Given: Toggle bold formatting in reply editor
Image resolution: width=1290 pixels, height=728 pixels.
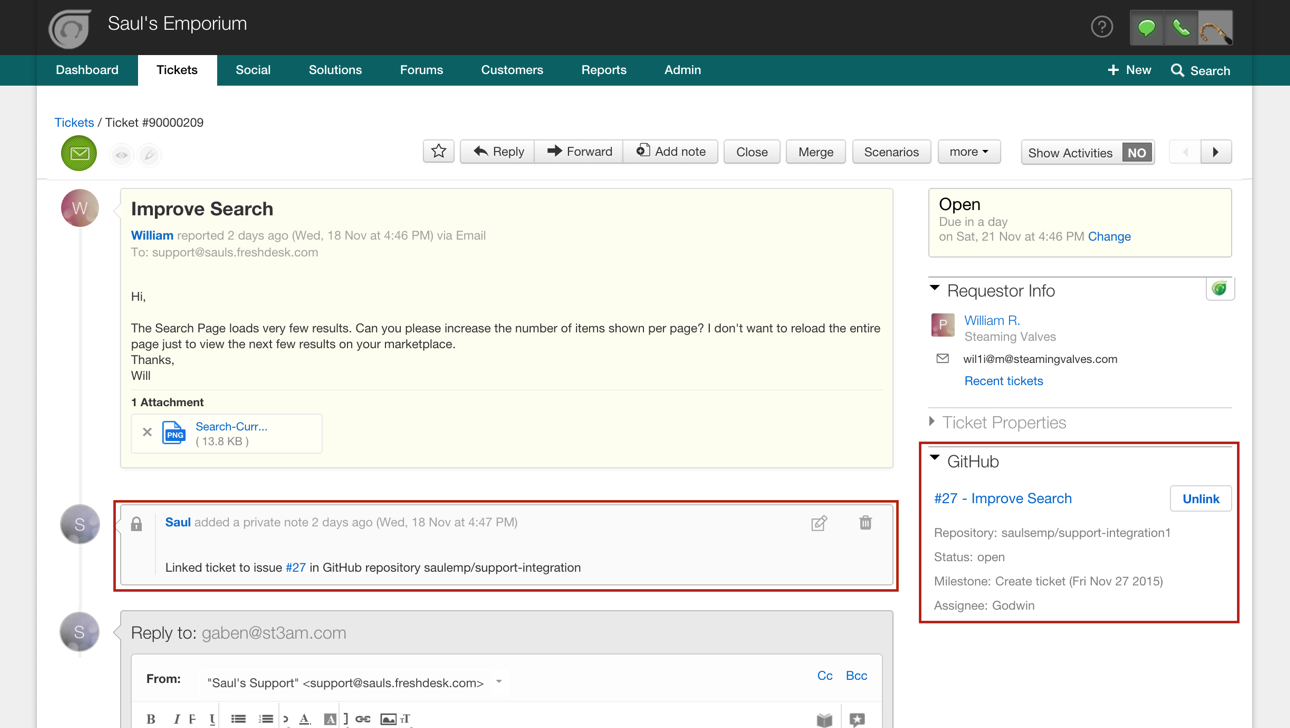Looking at the screenshot, I should click(x=151, y=719).
